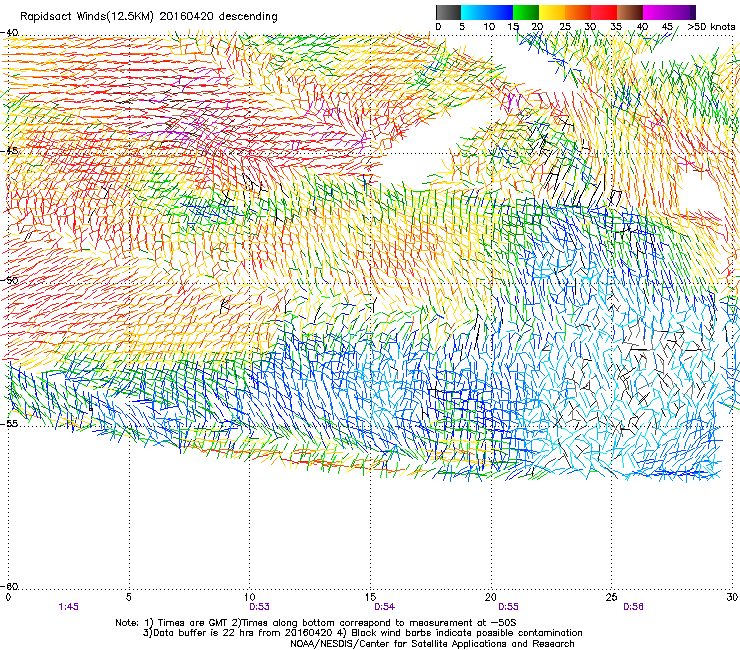Click longitude axis label '10' at bottom
This screenshot has height=650, width=740.
tap(250, 597)
